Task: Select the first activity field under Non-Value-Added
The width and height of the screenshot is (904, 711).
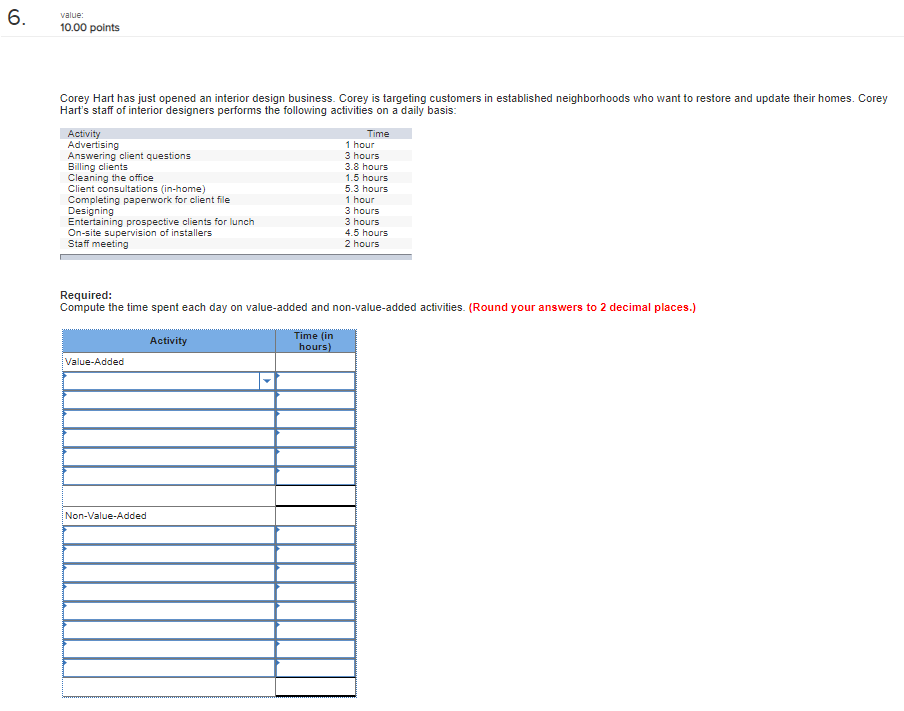Action: pos(169,535)
